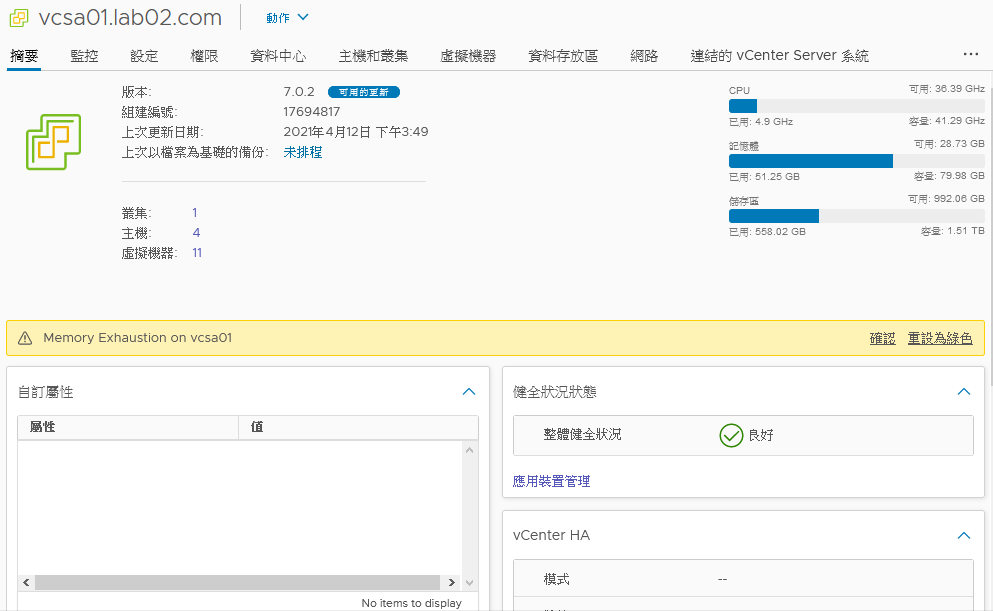993x611 pixels.
Task: Click the 值 column header
Action: (358, 427)
